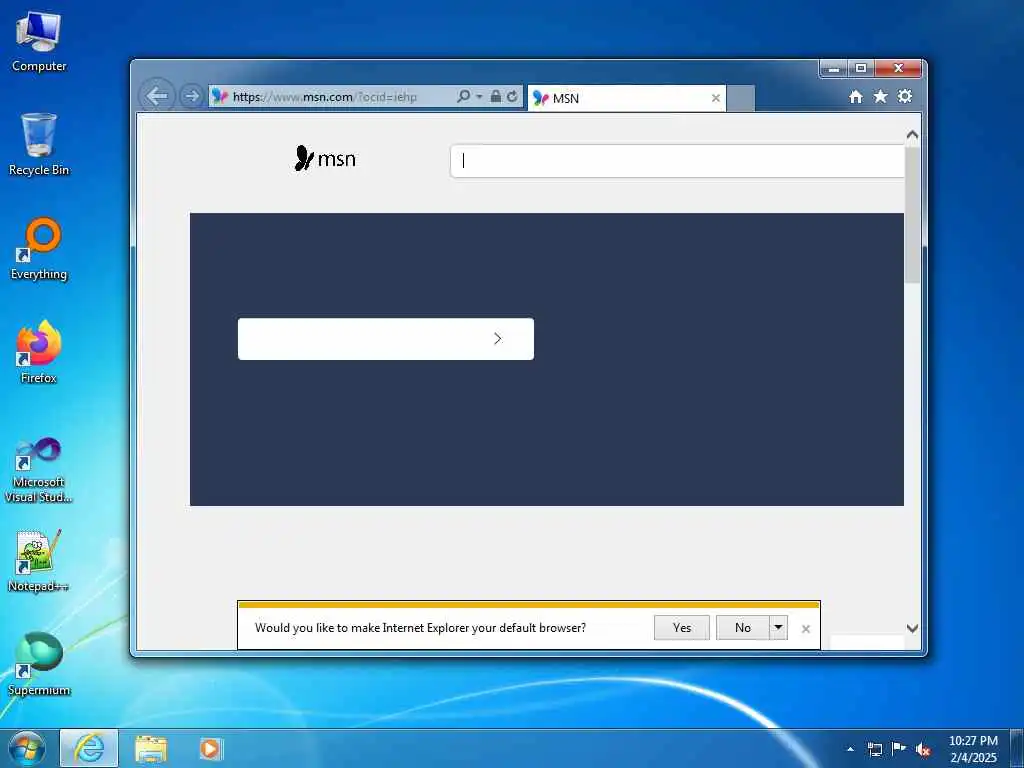
Task: Select the Firefox desktop shortcut
Action: click(39, 353)
